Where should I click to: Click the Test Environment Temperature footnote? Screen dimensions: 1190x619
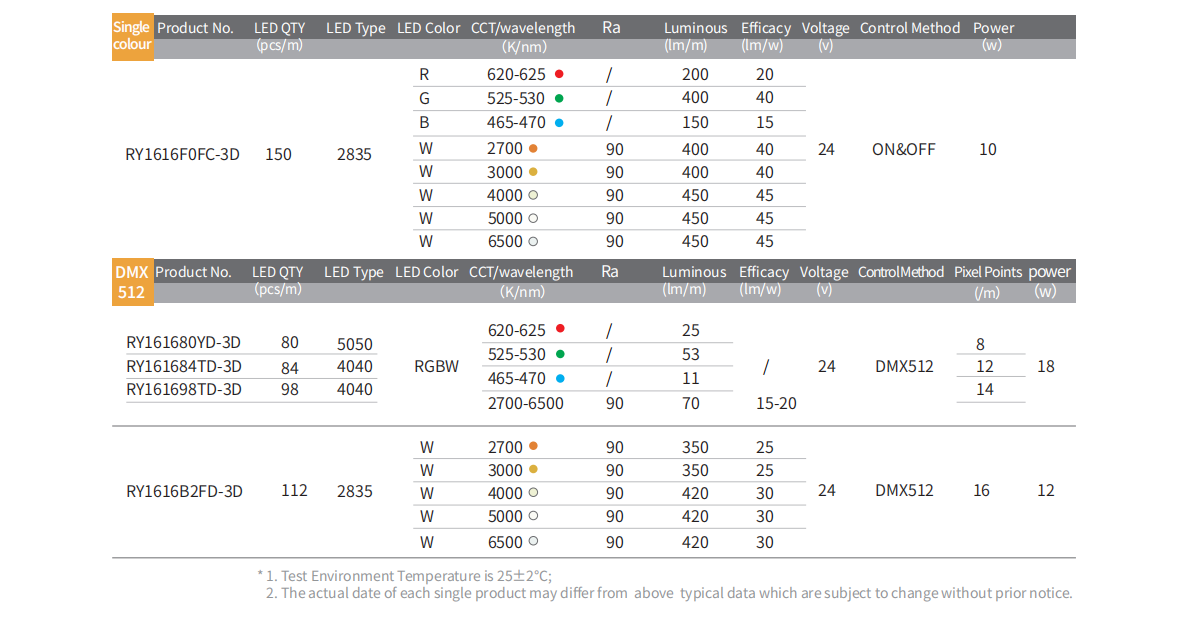click(408, 576)
